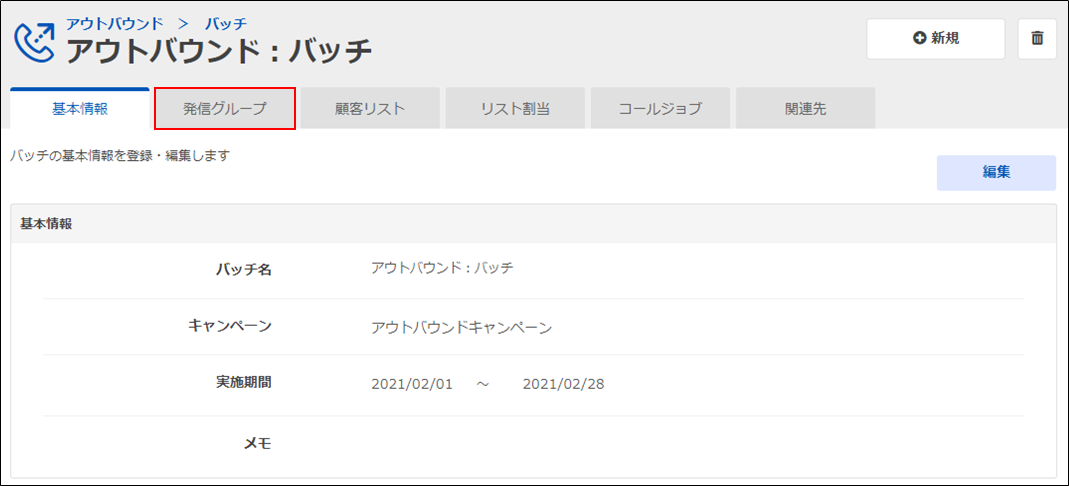
Task: Switch to the 発信グループ tab
Action: 225,109
